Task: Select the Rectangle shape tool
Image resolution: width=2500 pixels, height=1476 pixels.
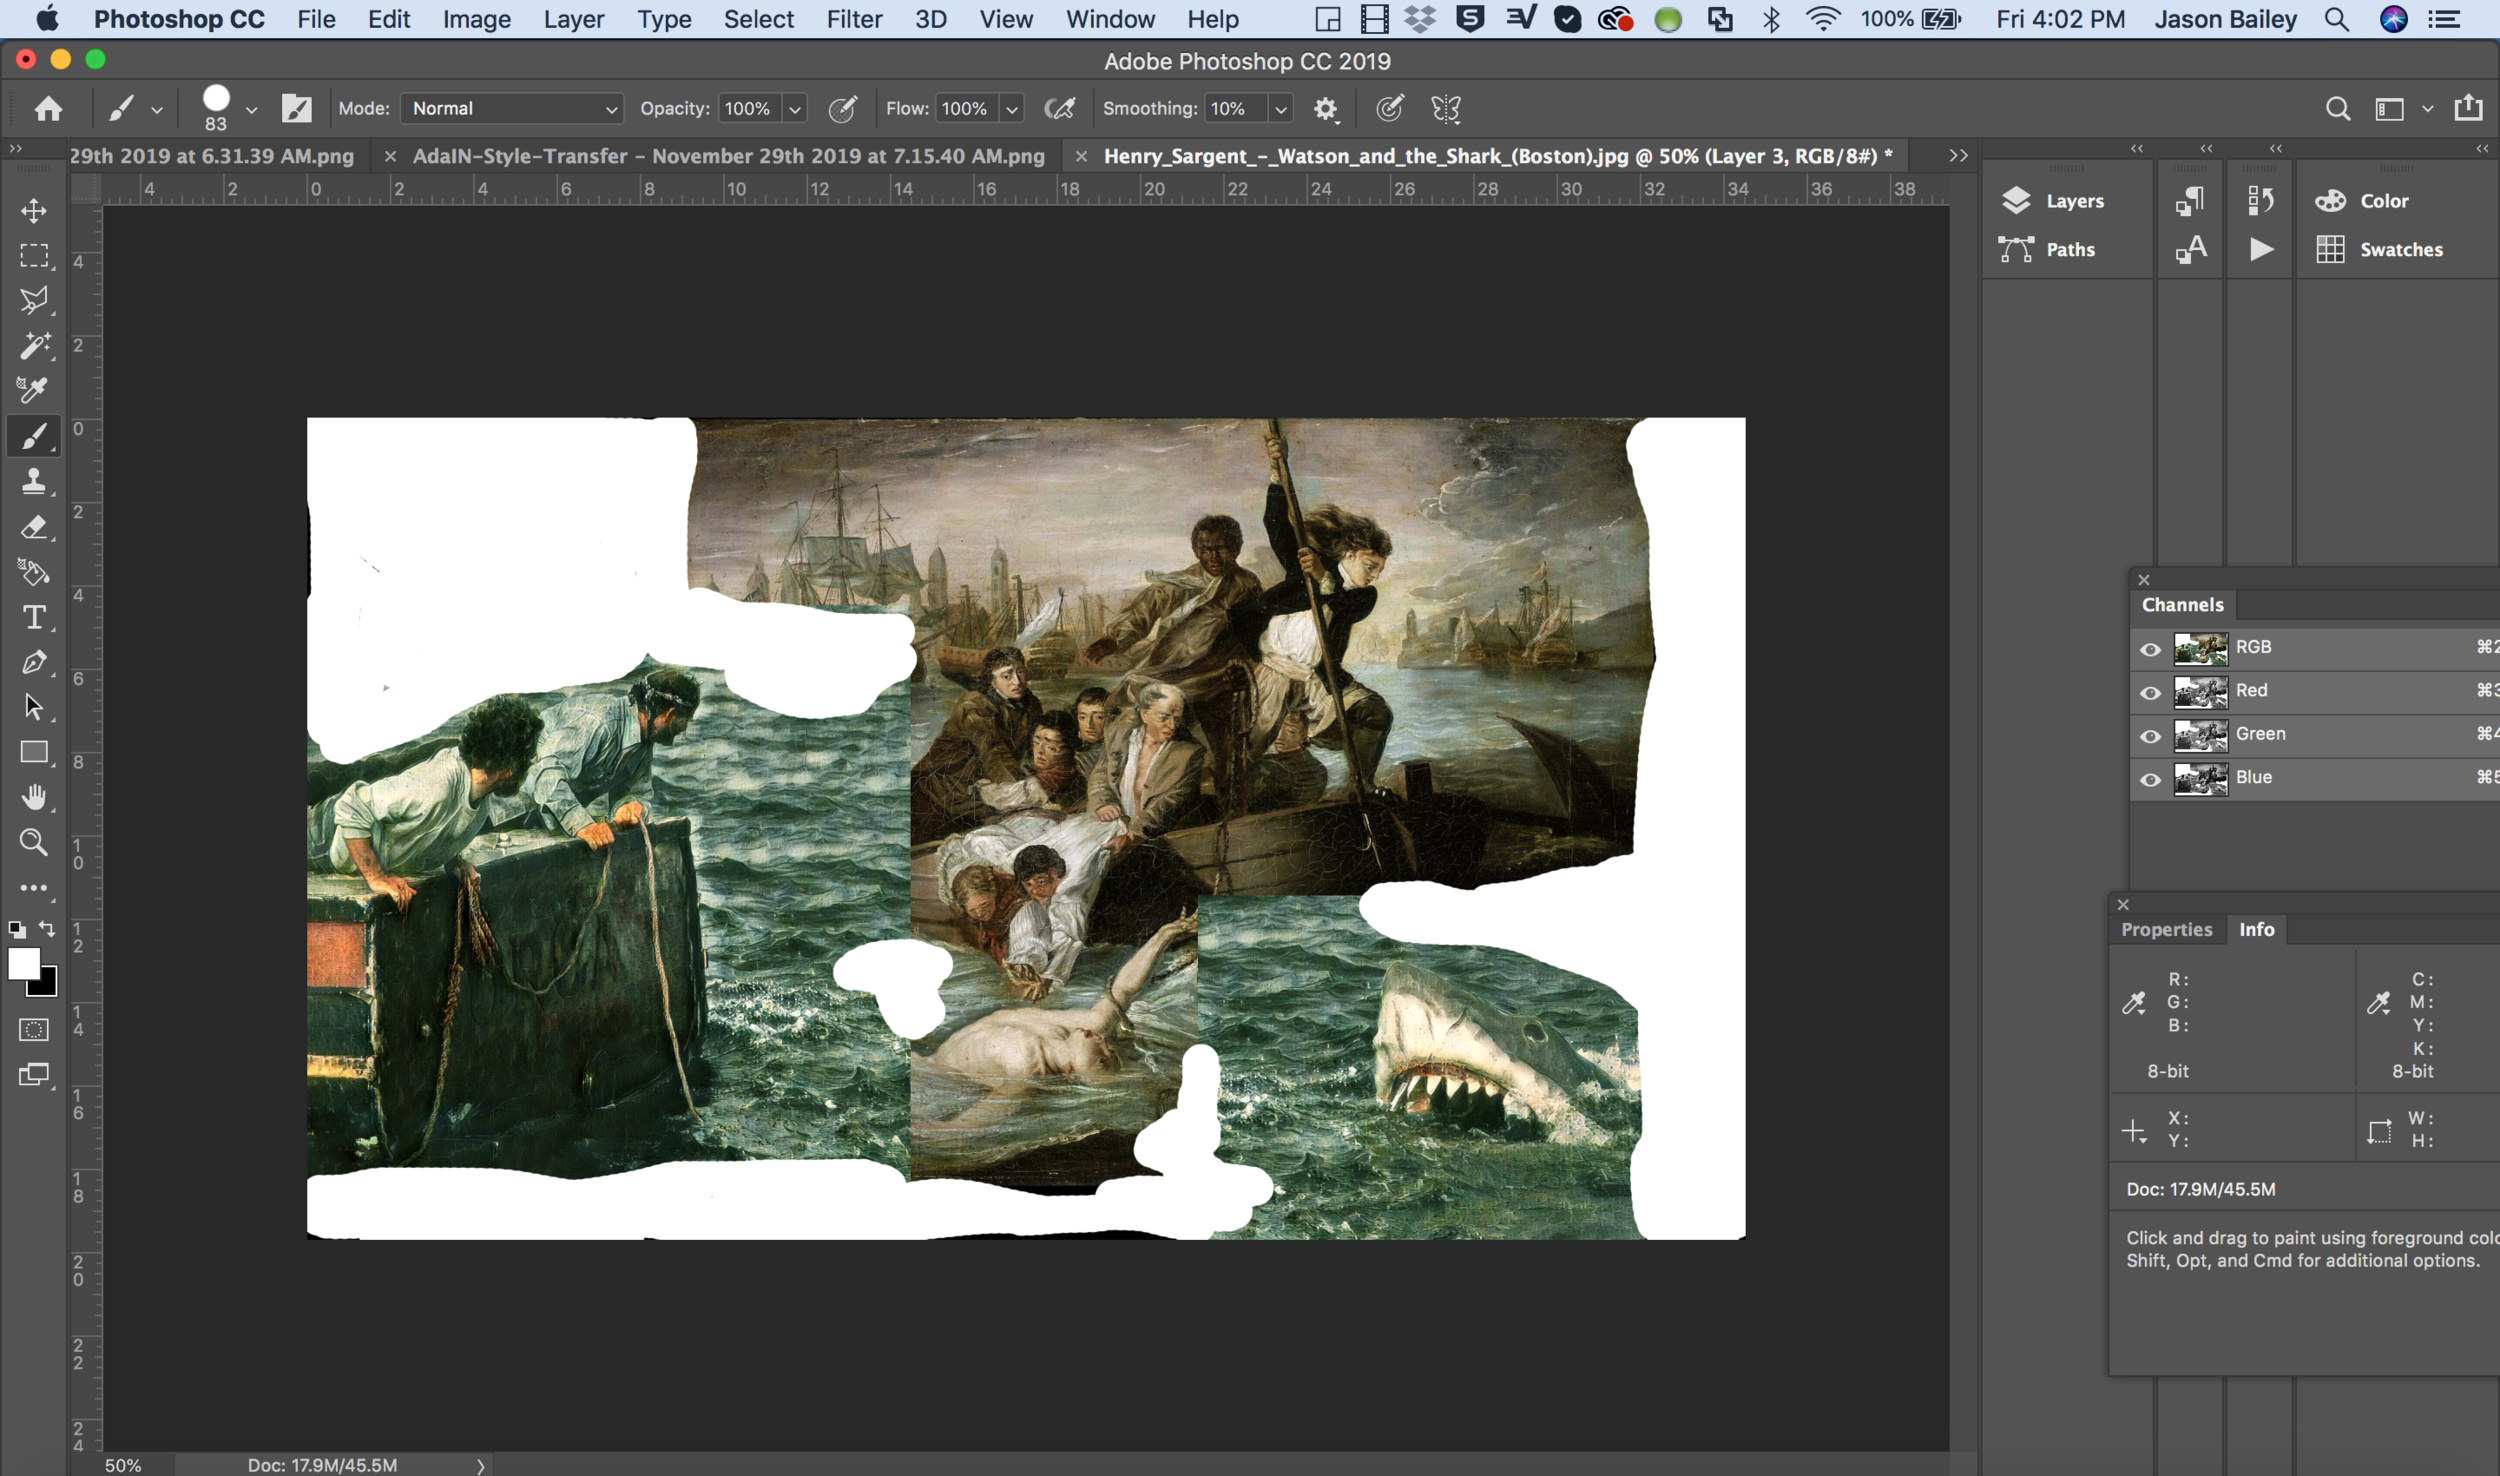Action: [34, 752]
